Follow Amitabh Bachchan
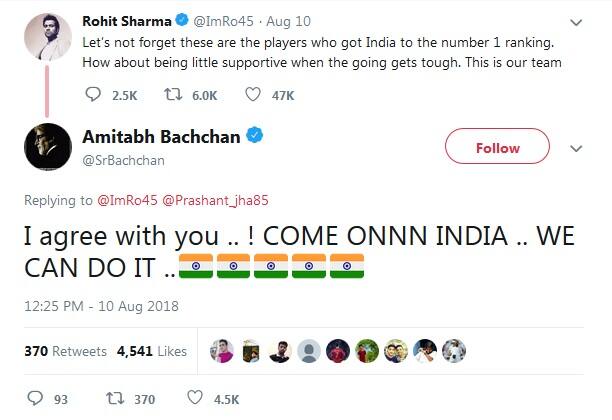 click(x=497, y=148)
